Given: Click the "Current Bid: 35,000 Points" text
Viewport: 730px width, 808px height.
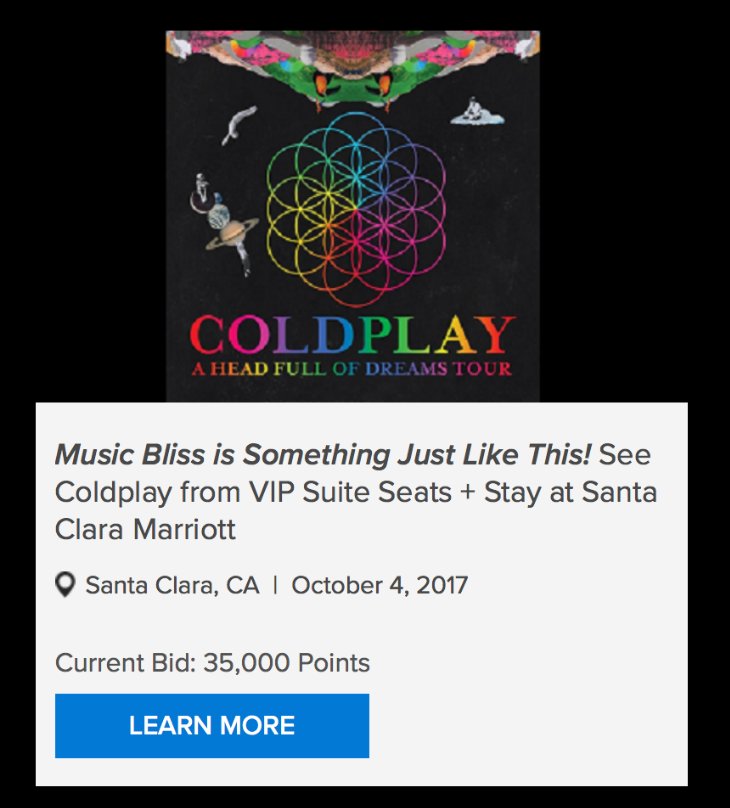Looking at the screenshot, I should click(212, 662).
